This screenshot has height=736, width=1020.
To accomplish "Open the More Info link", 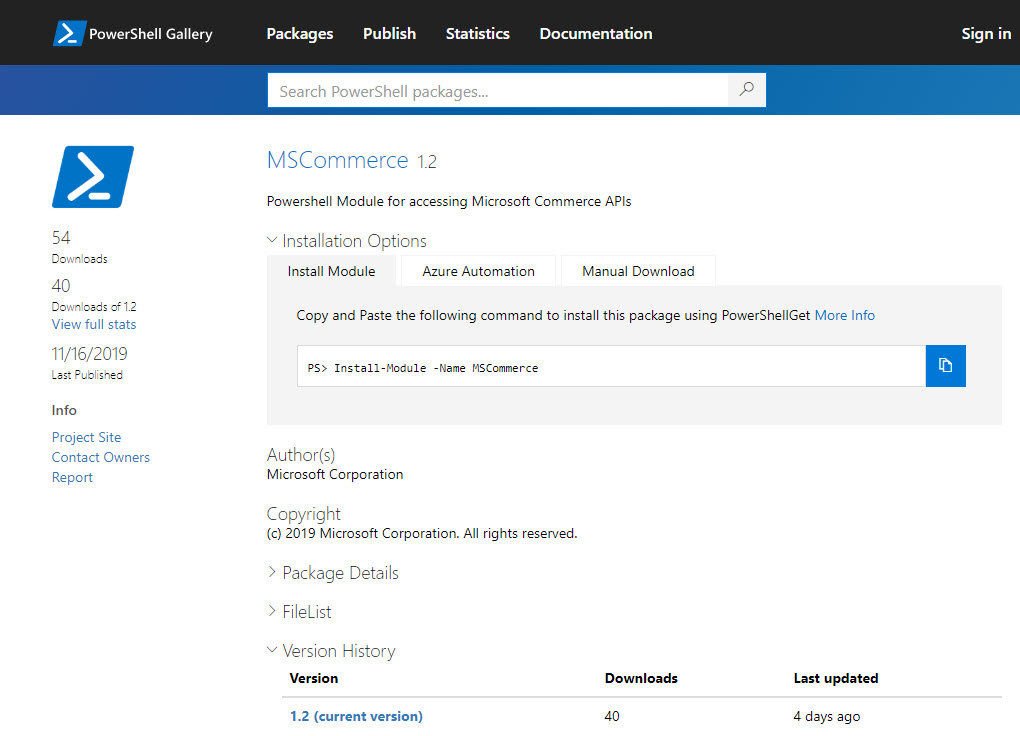I will pyautogui.click(x=845, y=316).
